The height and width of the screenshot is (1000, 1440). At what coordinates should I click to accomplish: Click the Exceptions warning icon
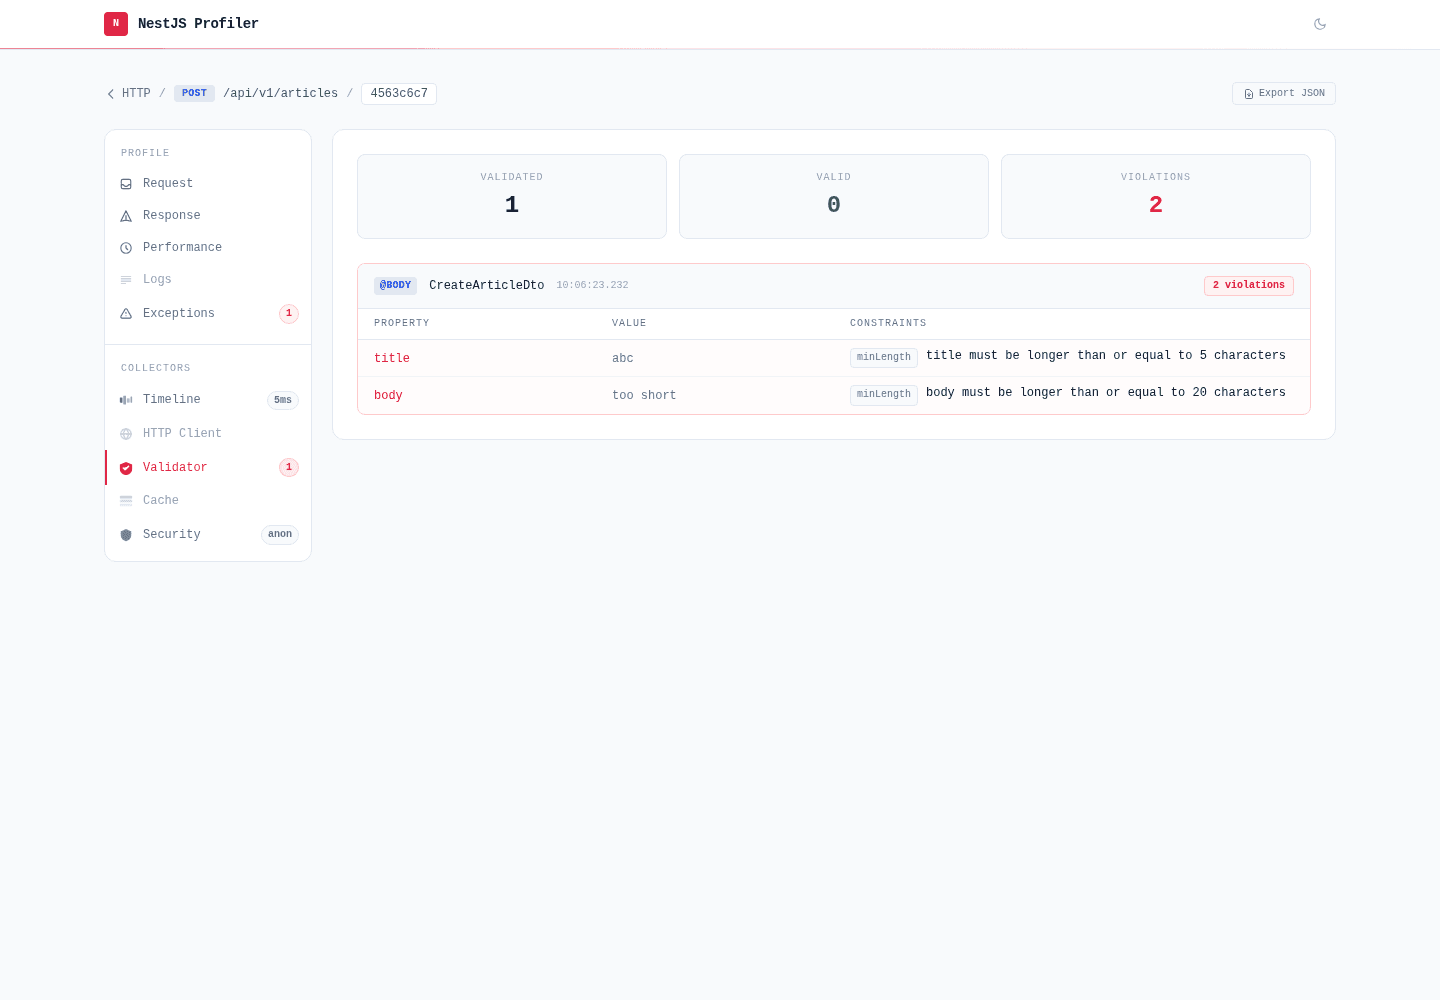[126, 314]
